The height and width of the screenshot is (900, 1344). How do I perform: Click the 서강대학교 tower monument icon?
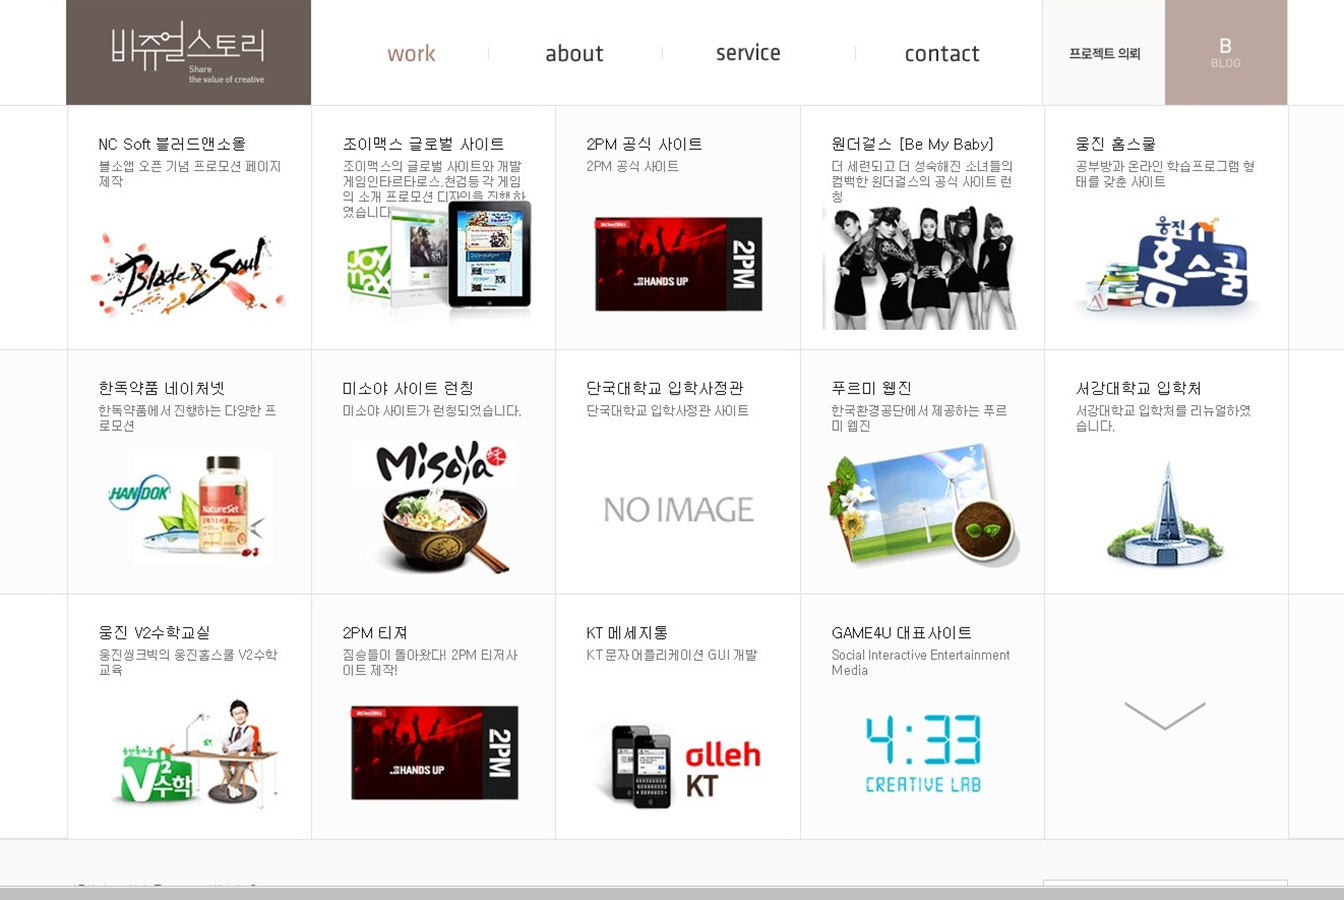coord(1166,514)
